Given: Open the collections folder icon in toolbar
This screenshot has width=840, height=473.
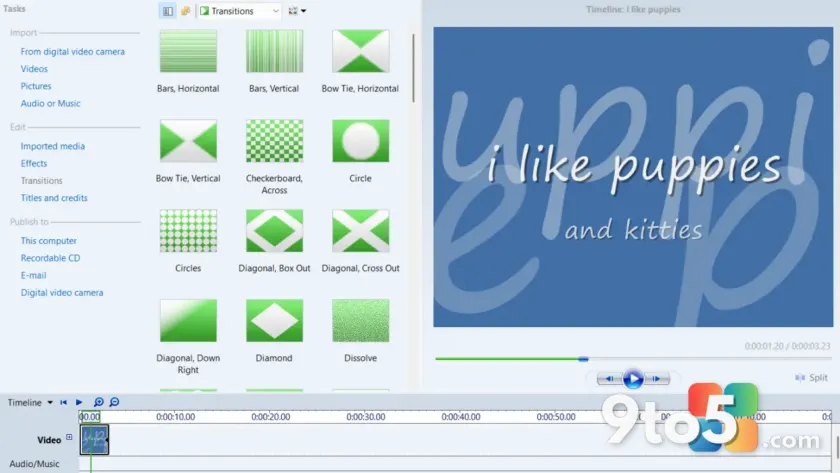Looking at the screenshot, I should (185, 11).
